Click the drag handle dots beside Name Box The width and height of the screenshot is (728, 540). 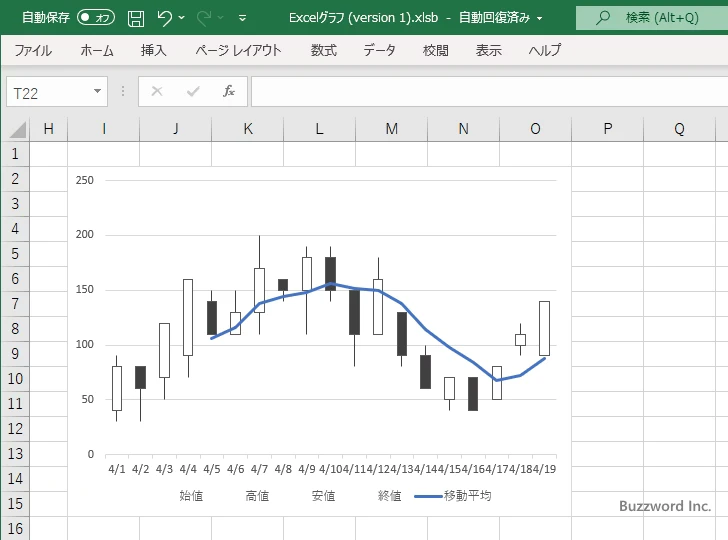click(123, 91)
